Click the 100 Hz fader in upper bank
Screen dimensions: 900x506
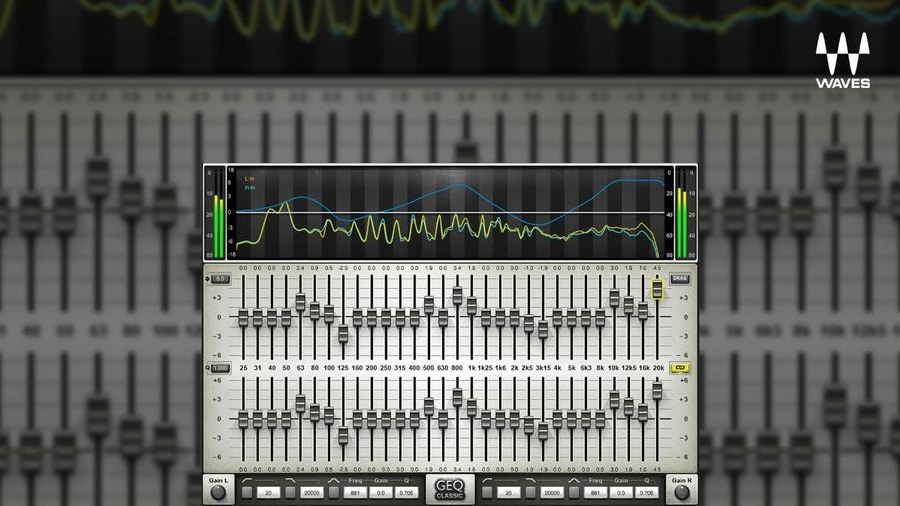(x=329, y=314)
